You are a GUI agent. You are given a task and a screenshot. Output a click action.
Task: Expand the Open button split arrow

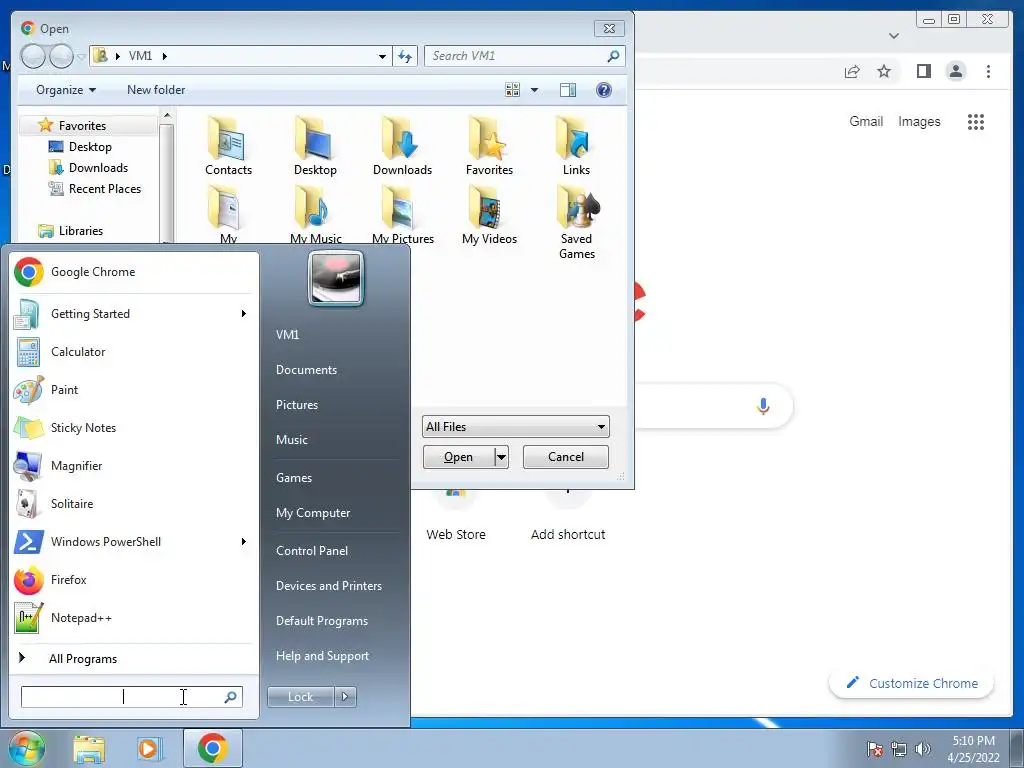coord(502,457)
